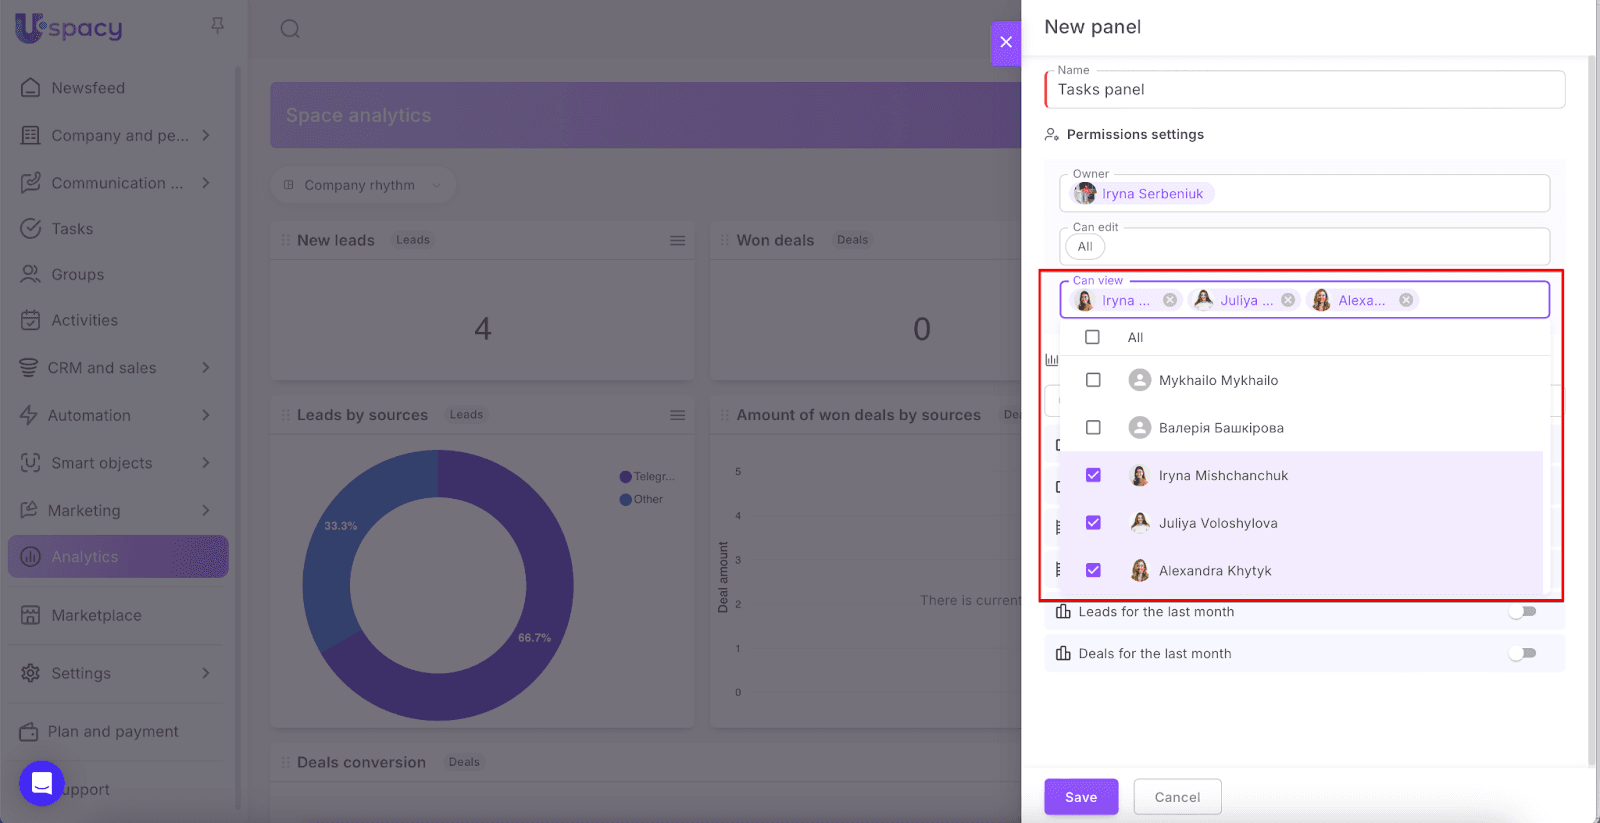Open Marketplace from sidebar
The image size is (1600, 823).
[x=96, y=615]
